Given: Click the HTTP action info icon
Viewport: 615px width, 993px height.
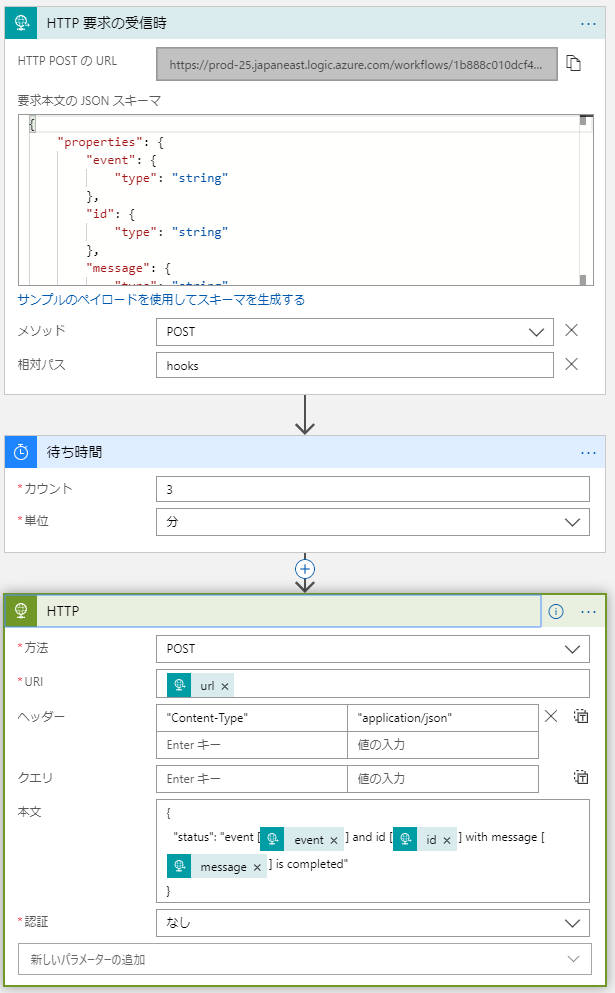Looking at the screenshot, I should 557,612.
